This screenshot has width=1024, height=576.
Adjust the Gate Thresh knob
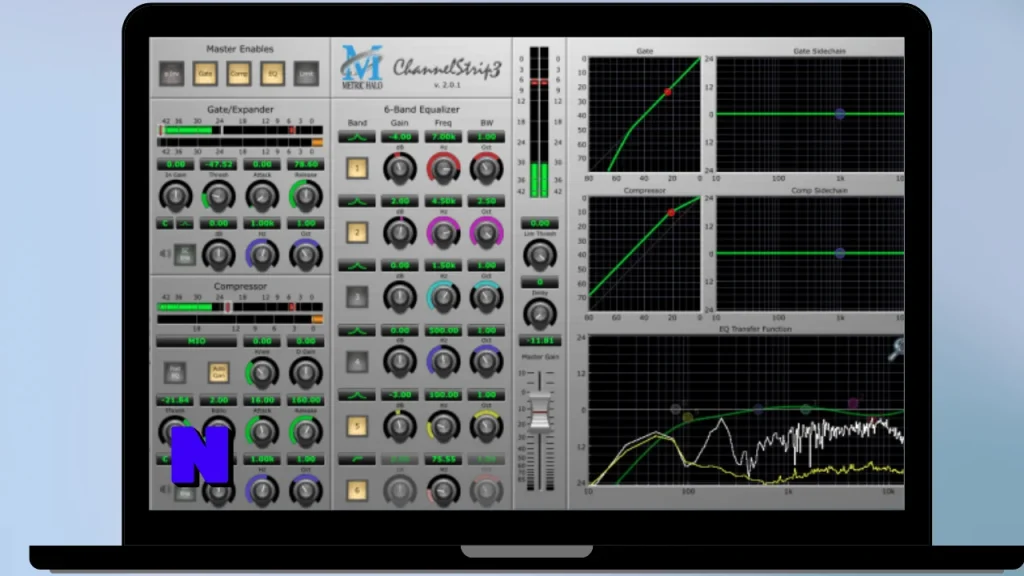pyautogui.click(x=218, y=196)
